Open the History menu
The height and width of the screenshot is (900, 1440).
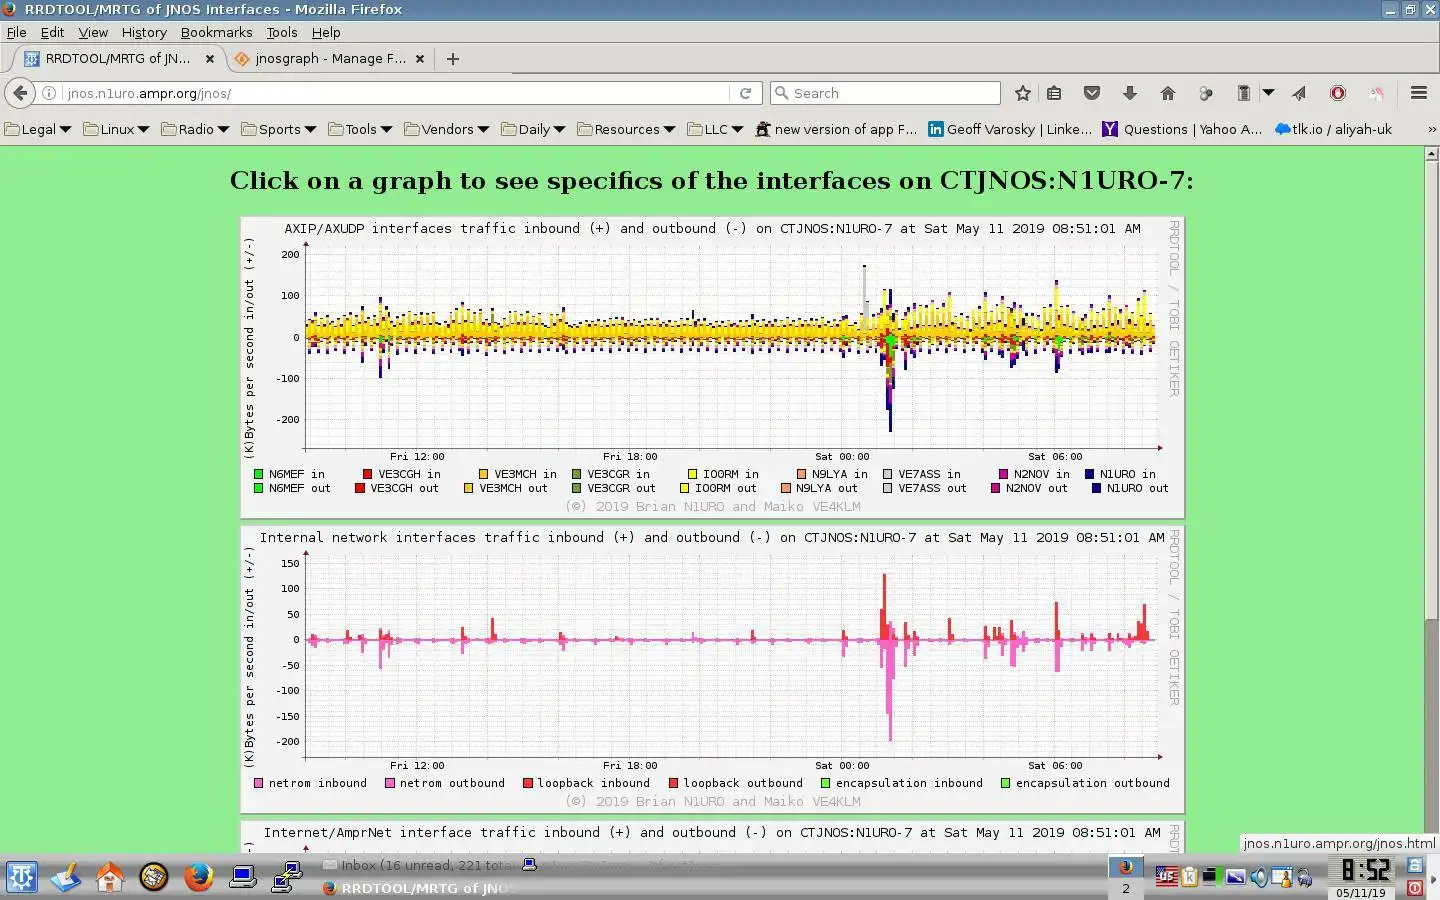pos(144,32)
